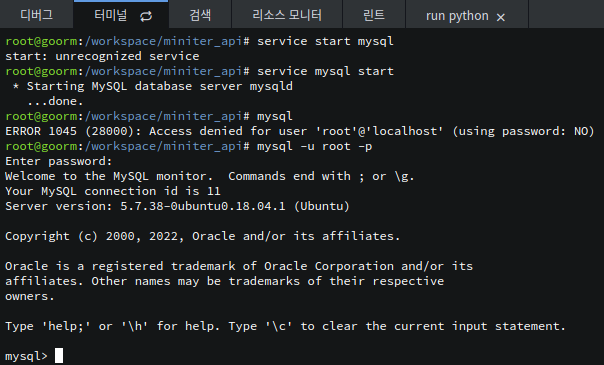Open the 리소스 모니터 tab
The height and width of the screenshot is (365, 604).
tap(287, 15)
